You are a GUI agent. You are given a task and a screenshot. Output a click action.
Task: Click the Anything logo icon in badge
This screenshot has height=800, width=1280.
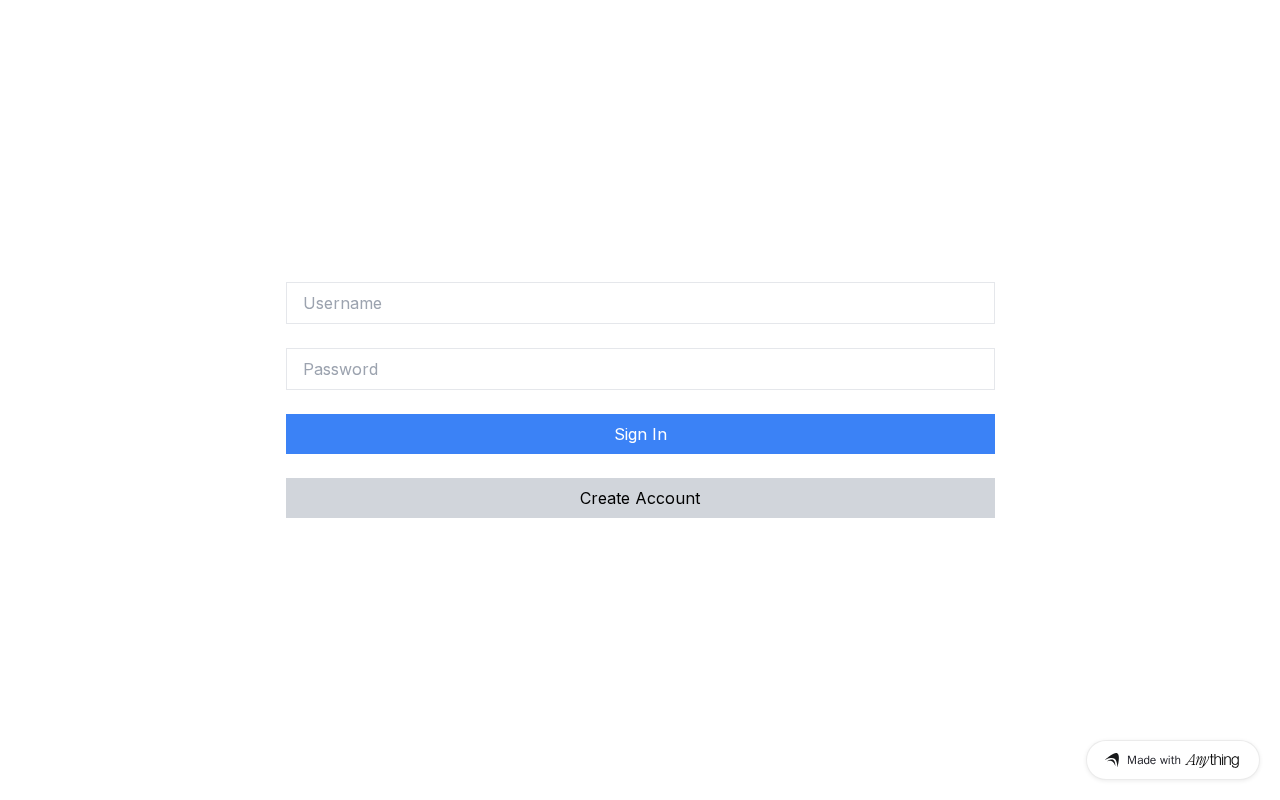point(1112,760)
